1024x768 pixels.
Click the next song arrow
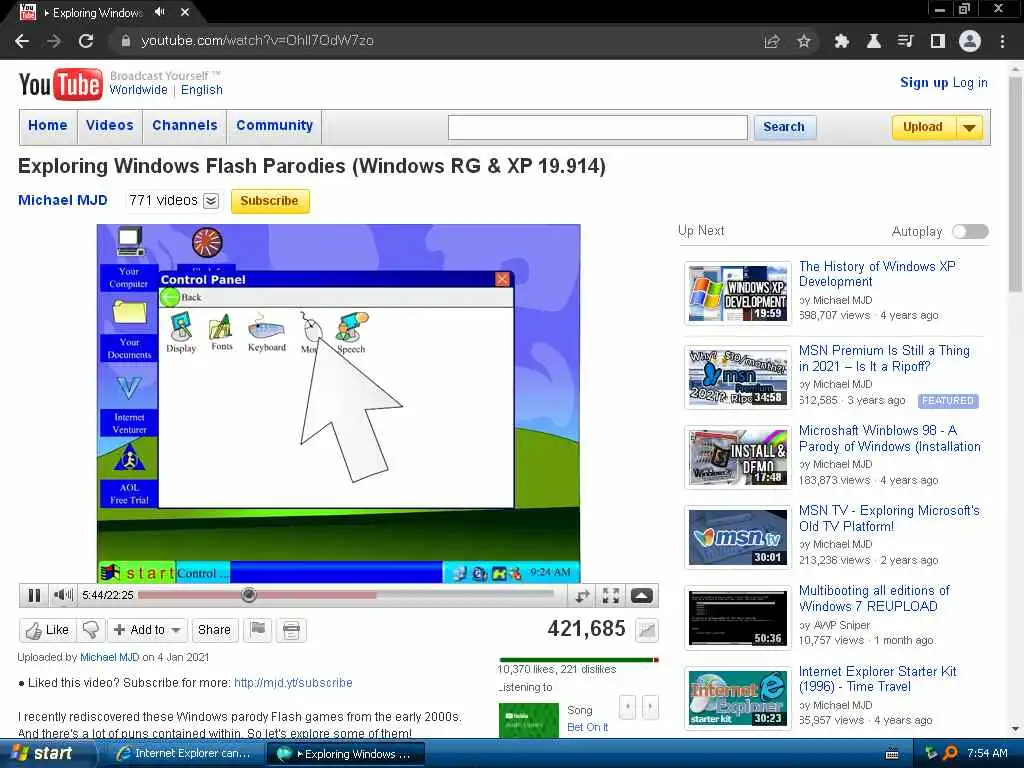tap(650, 707)
